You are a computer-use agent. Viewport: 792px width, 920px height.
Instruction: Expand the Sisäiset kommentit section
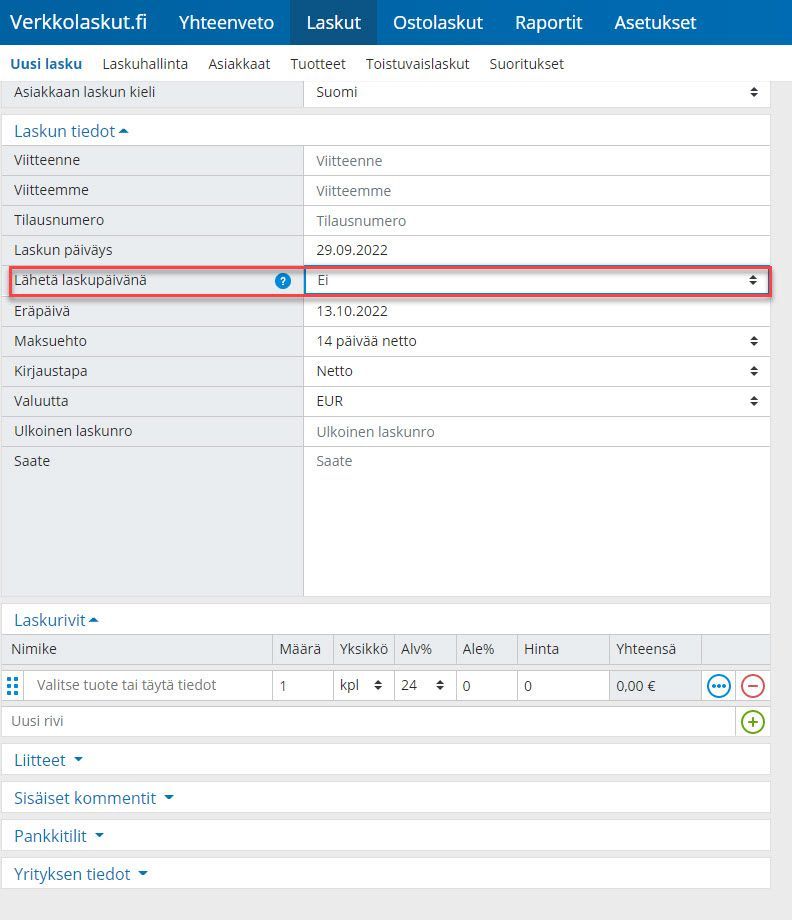(x=93, y=798)
